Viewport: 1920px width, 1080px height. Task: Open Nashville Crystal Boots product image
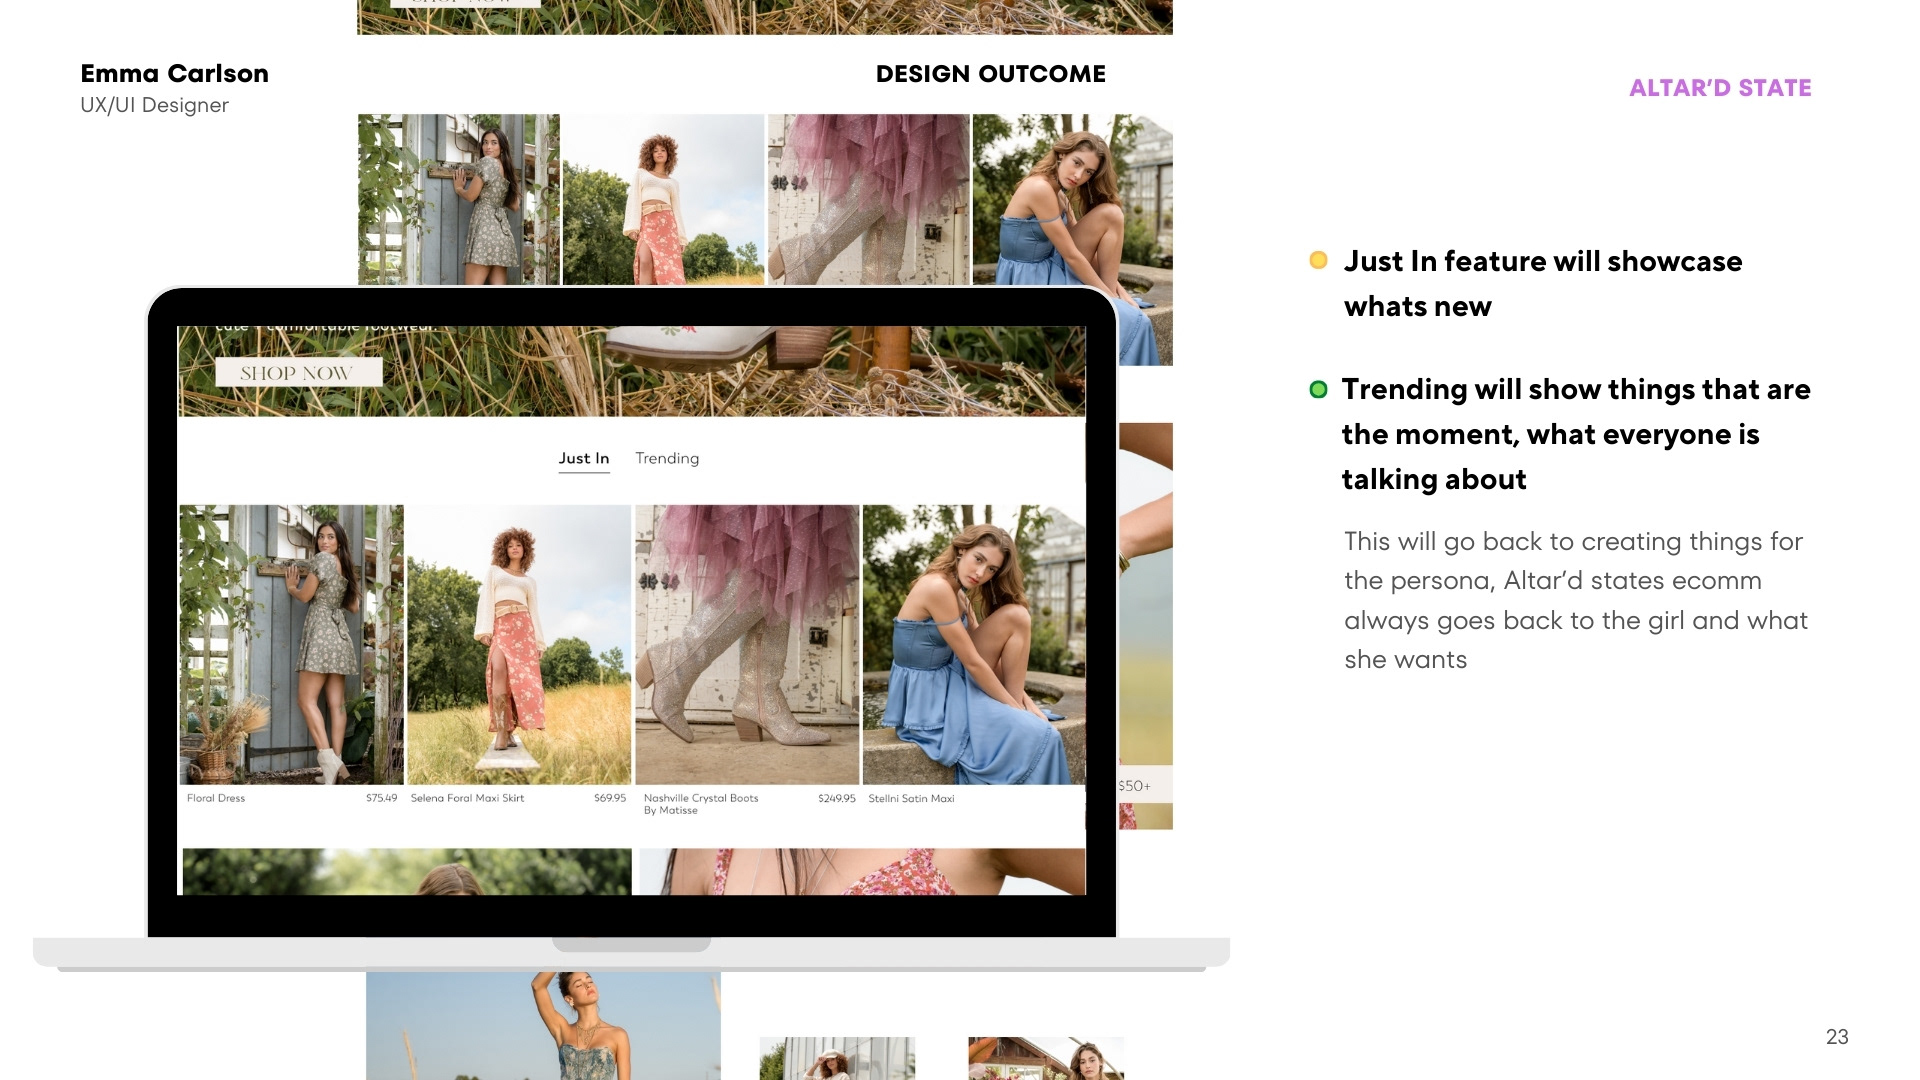(x=746, y=644)
